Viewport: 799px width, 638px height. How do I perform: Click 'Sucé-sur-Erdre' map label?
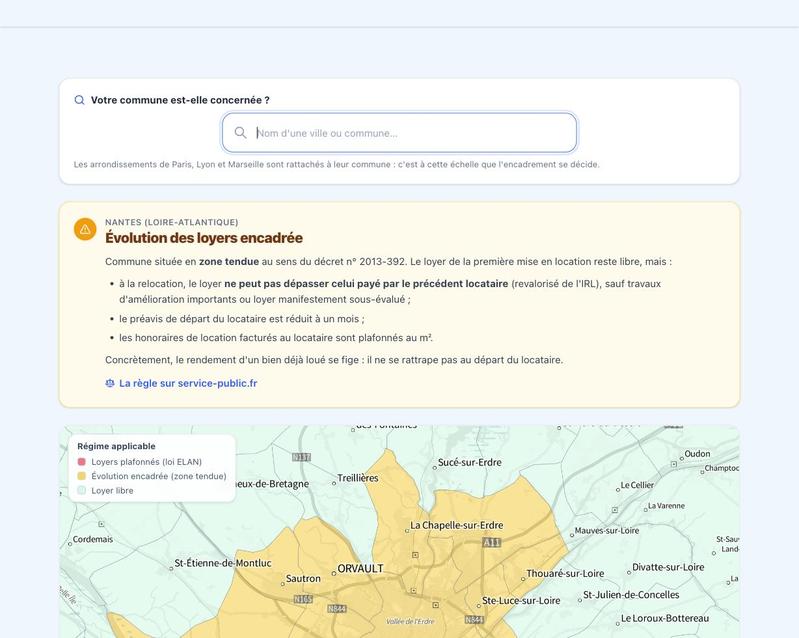click(x=470, y=463)
